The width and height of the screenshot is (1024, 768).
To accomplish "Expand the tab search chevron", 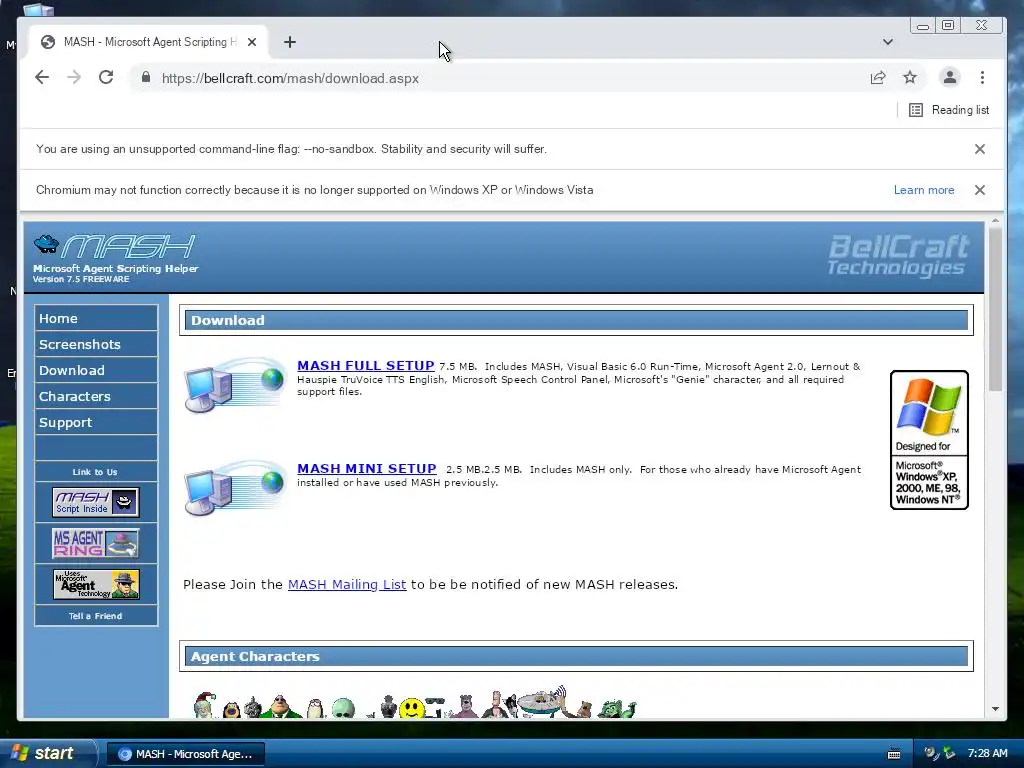I will point(888,42).
